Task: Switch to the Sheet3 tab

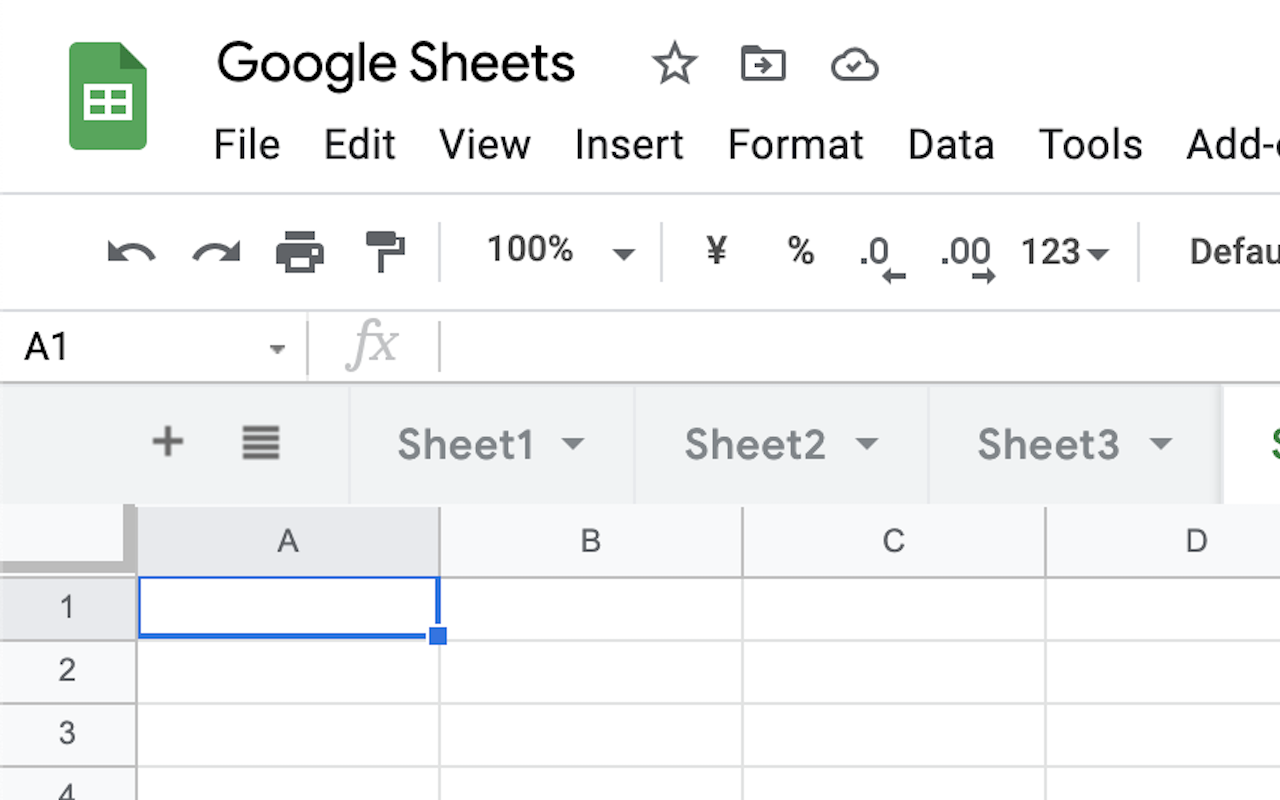Action: 1048,444
